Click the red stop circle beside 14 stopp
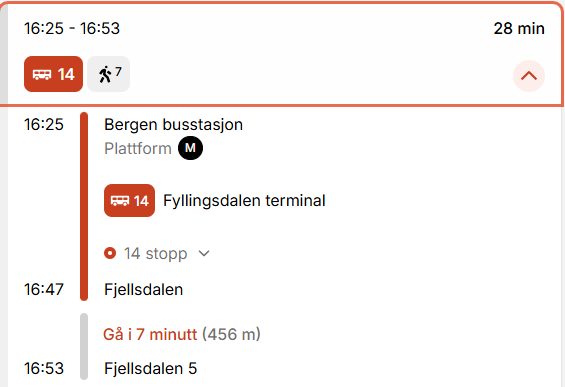 click(110, 253)
